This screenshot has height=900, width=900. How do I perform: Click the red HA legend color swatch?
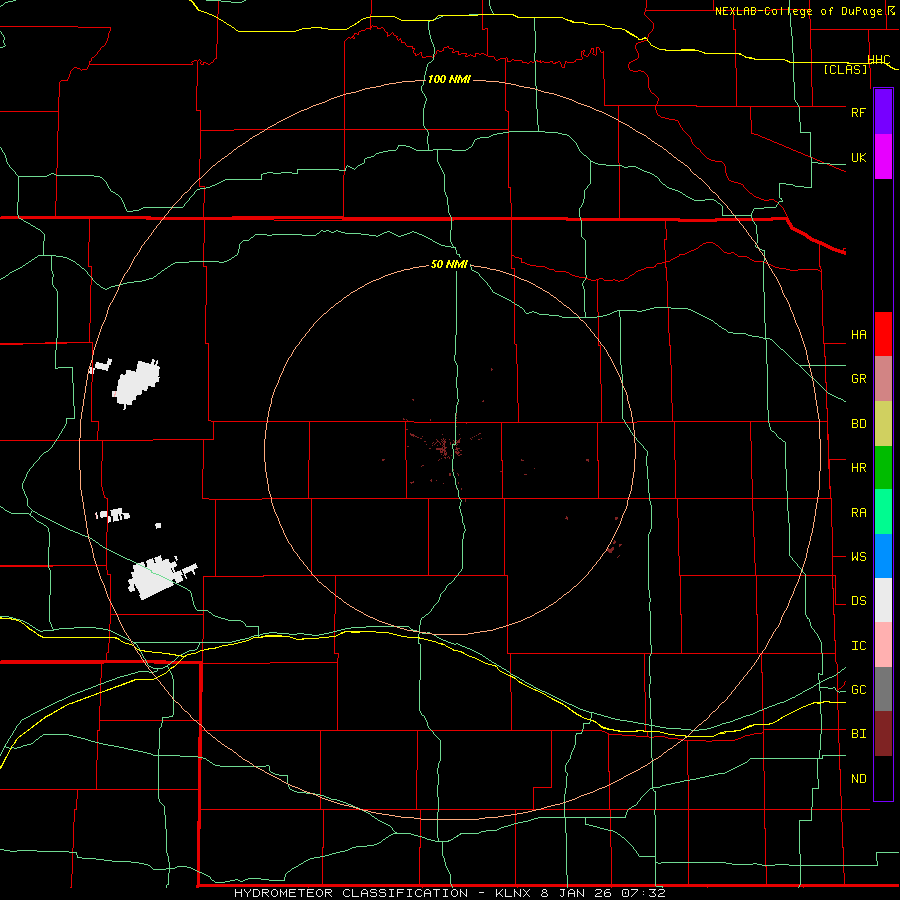[883, 334]
